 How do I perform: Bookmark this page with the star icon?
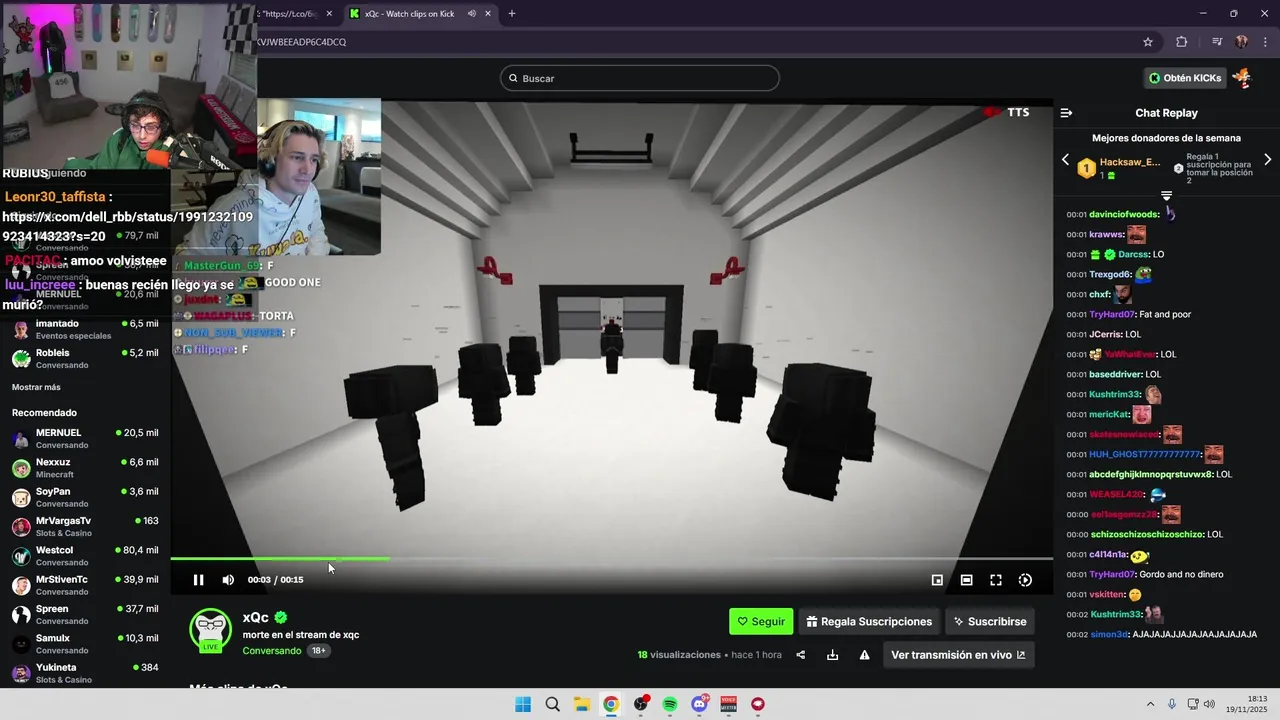[x=1148, y=42]
